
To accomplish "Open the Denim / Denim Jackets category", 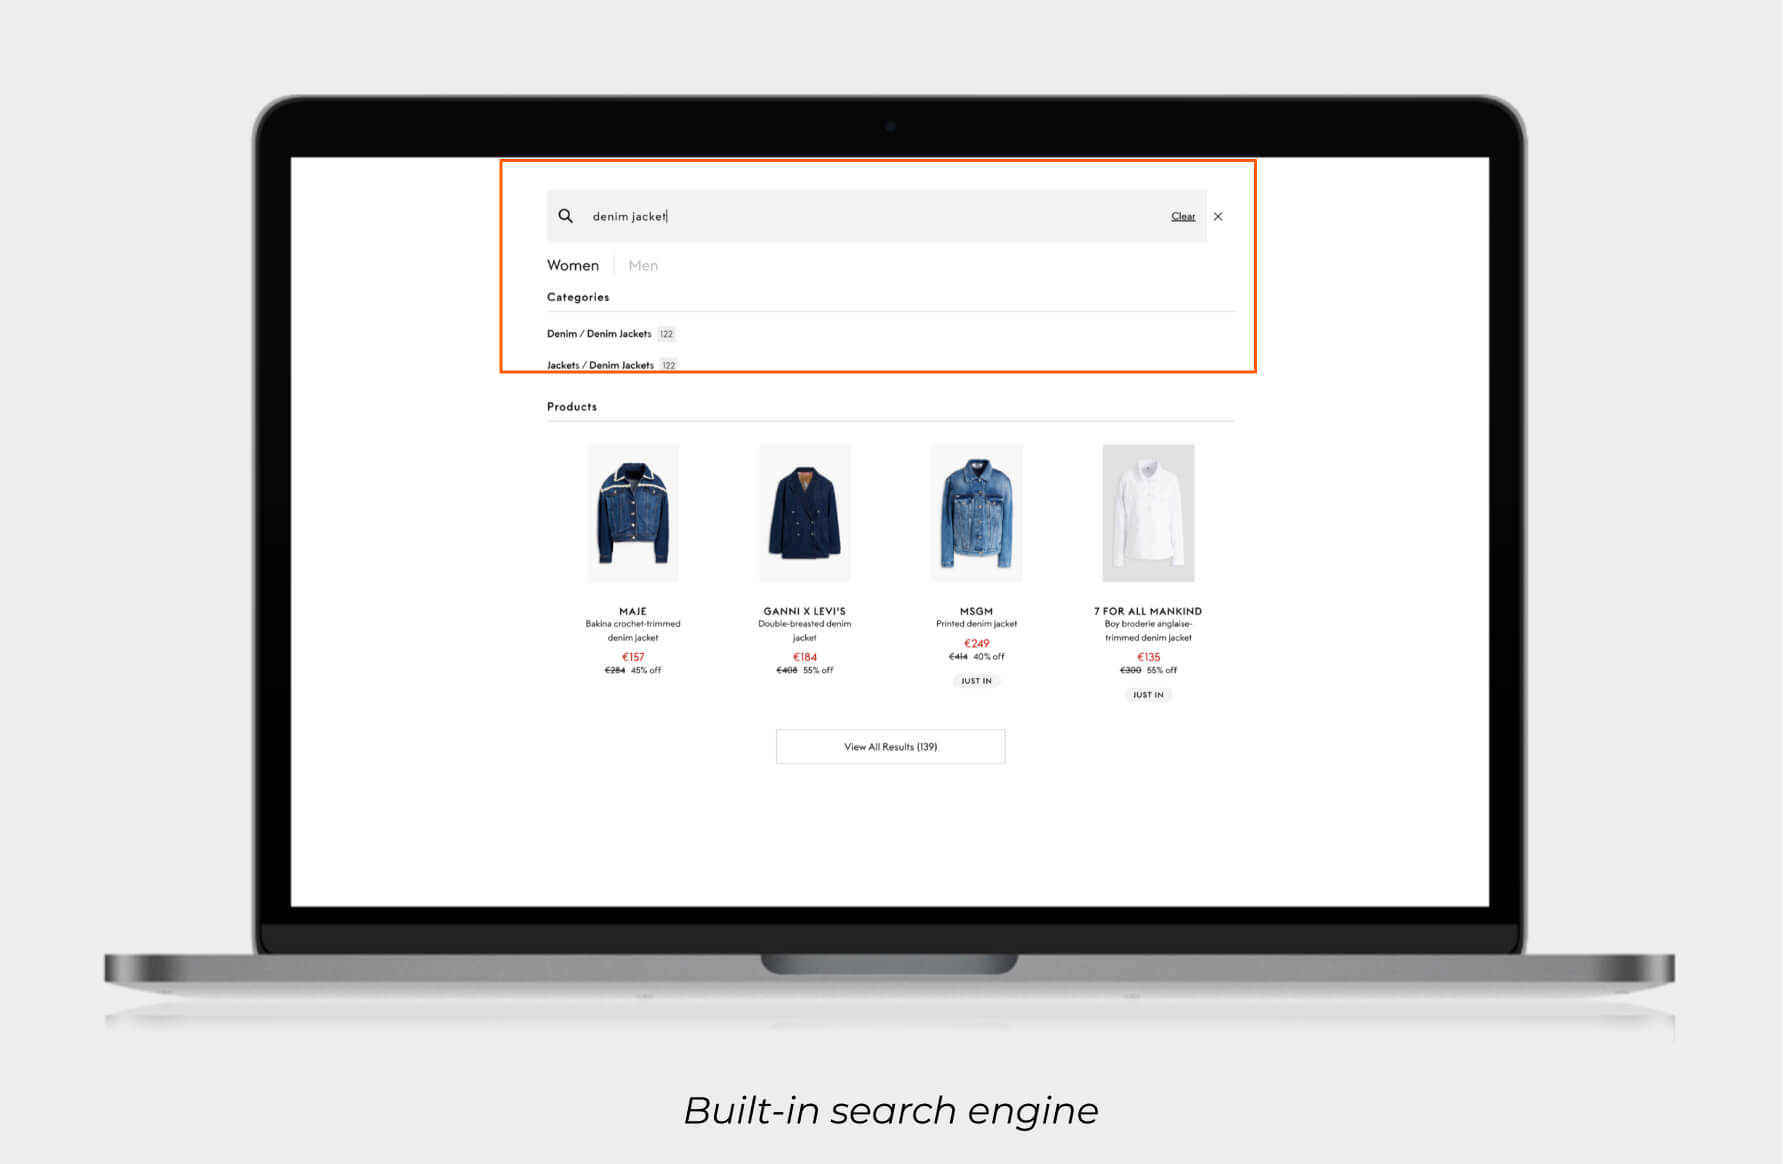I will click(597, 333).
